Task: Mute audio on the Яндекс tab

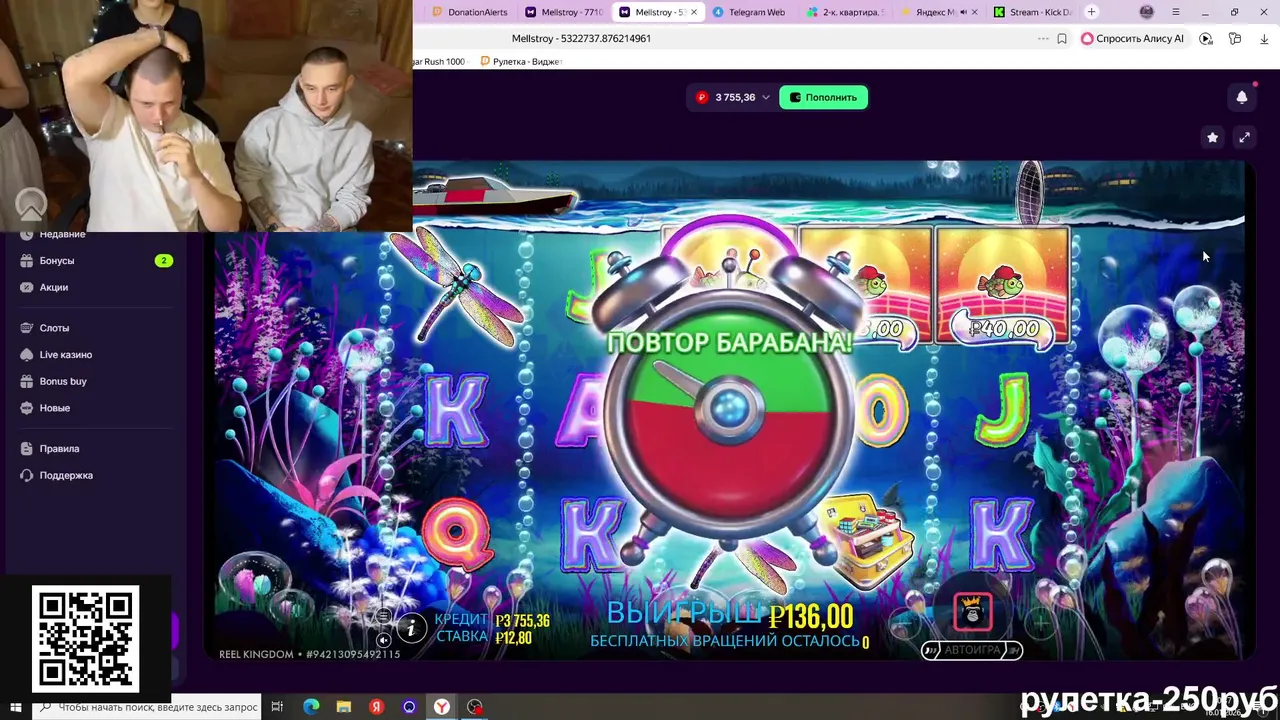Action: 964,12
